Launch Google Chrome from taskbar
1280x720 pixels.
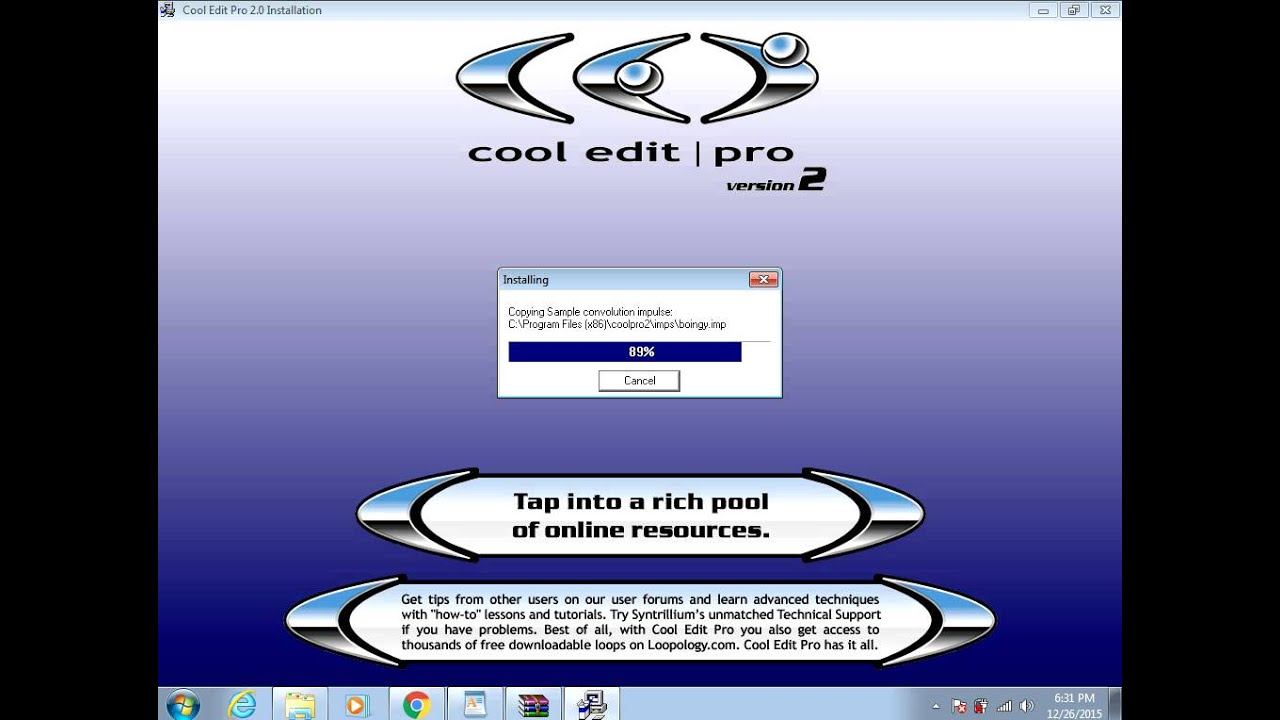pyautogui.click(x=416, y=705)
